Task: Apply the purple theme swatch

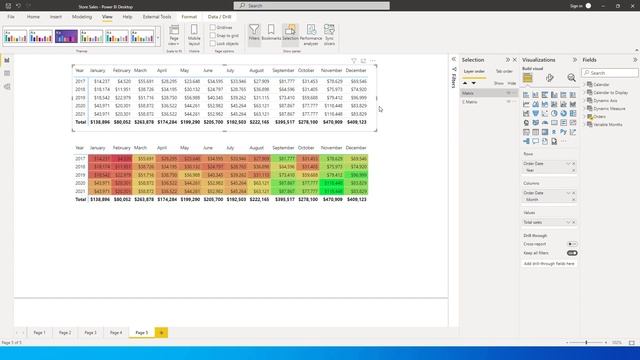Action: tap(66, 36)
